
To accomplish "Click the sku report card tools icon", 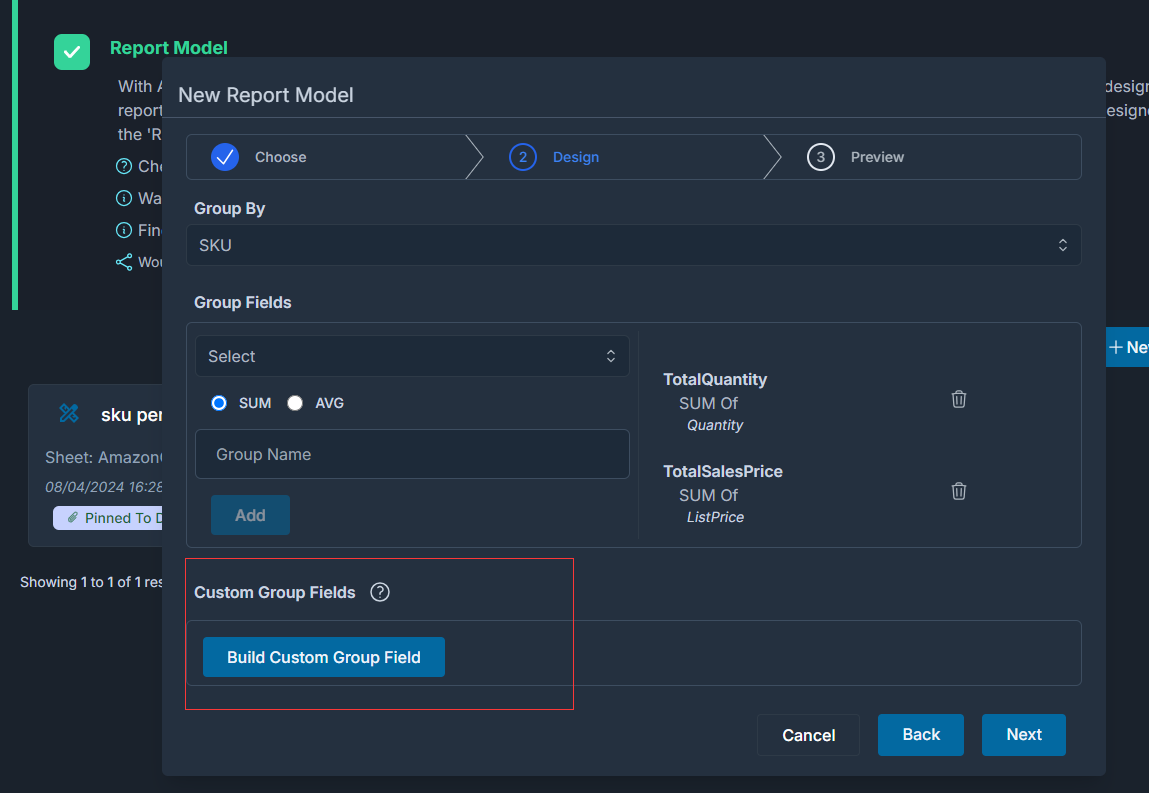I will click(x=69, y=413).
